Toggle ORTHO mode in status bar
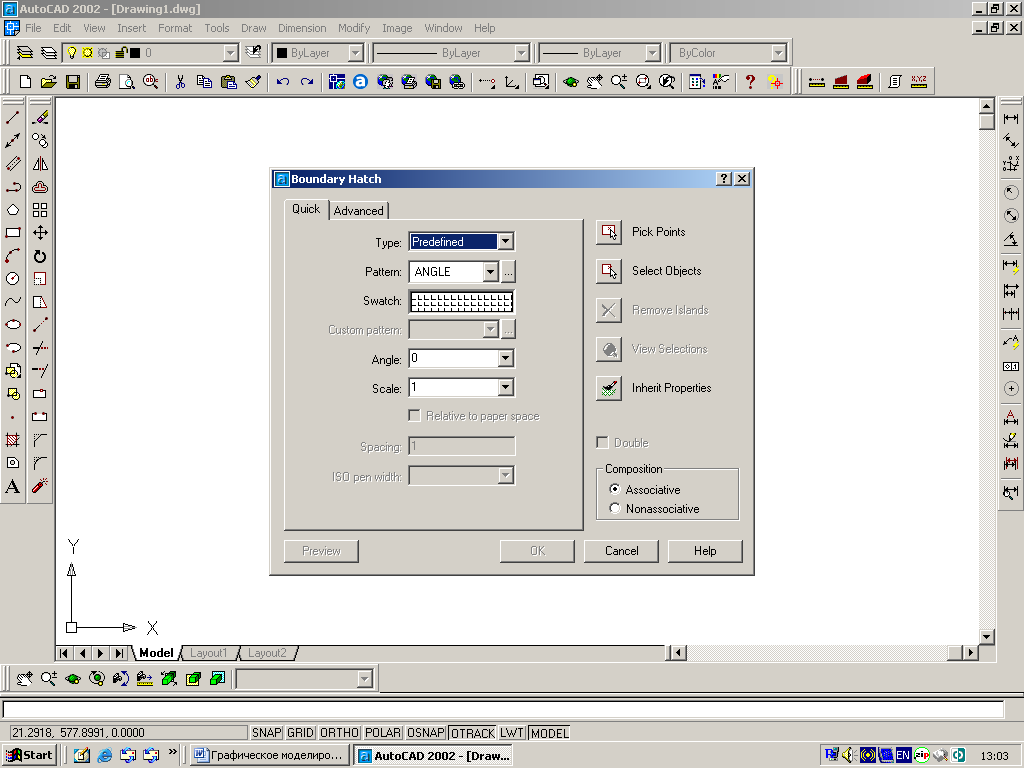 (x=340, y=733)
